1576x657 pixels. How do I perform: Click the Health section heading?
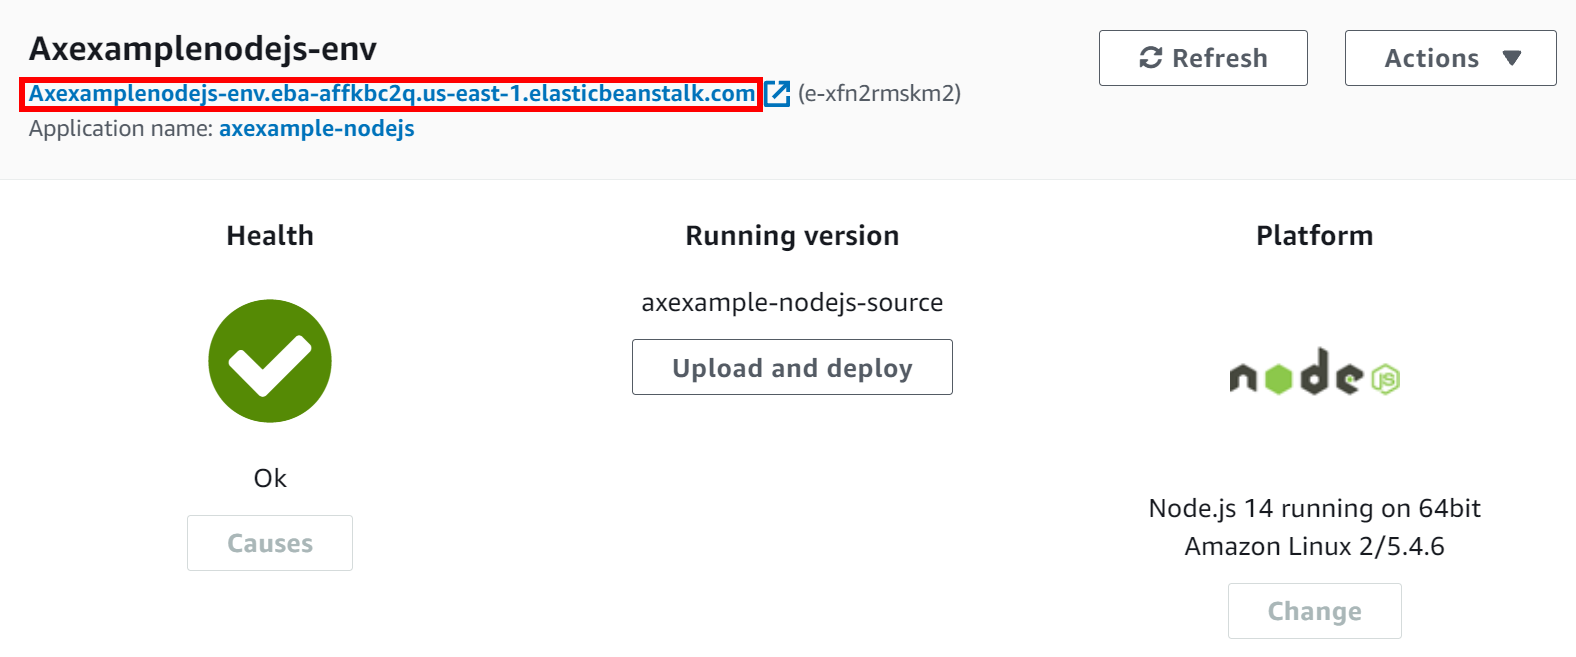pyautogui.click(x=270, y=236)
